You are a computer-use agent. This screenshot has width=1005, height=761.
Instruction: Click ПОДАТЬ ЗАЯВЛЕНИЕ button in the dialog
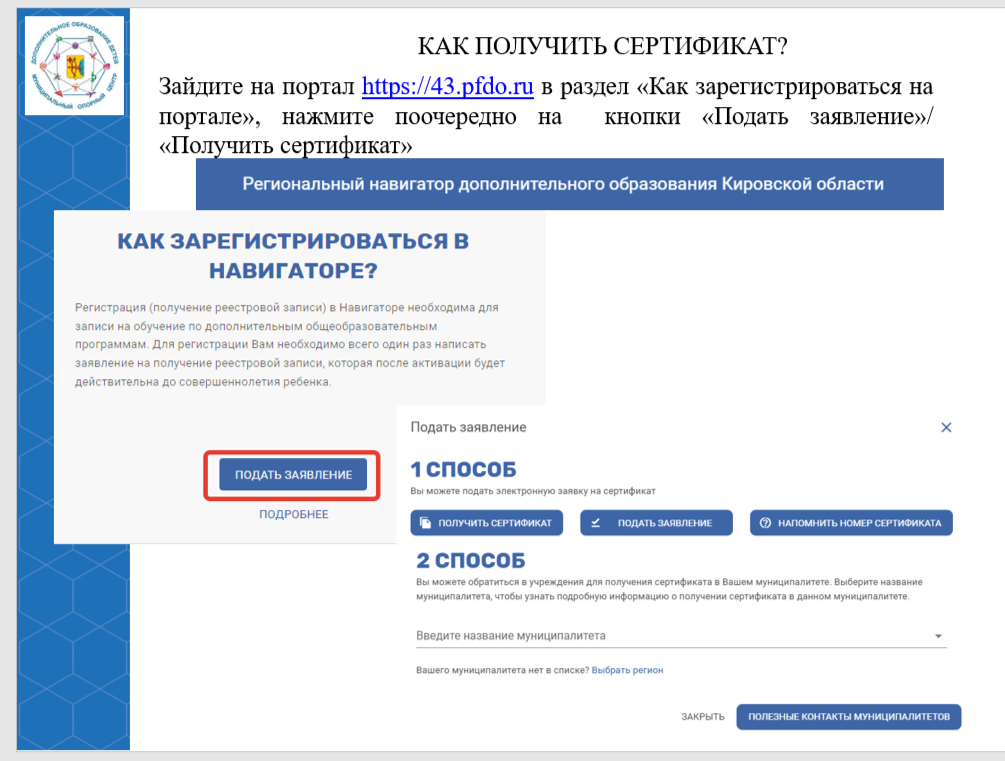(x=656, y=523)
